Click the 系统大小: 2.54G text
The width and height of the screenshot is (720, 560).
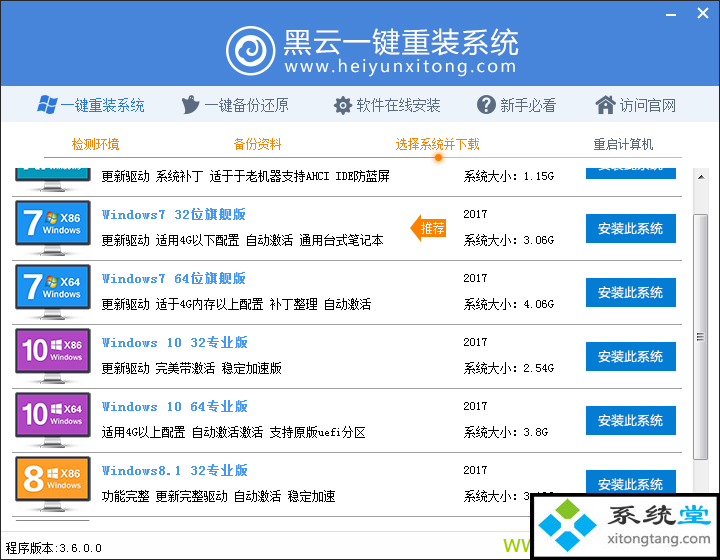point(509,368)
